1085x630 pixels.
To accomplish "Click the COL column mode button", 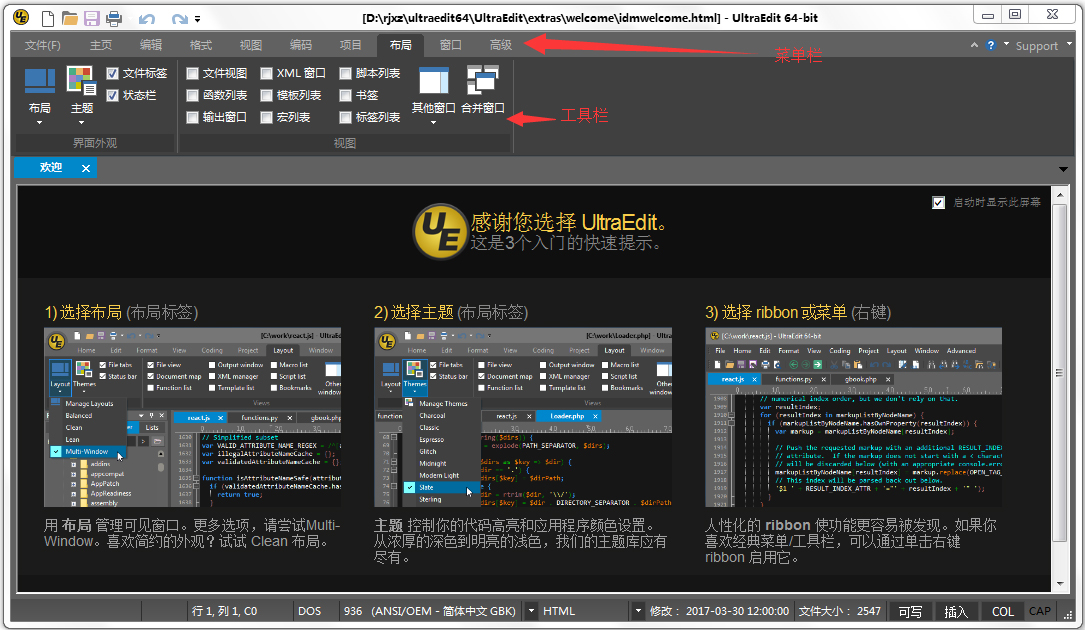I will pyautogui.click(x=1003, y=611).
